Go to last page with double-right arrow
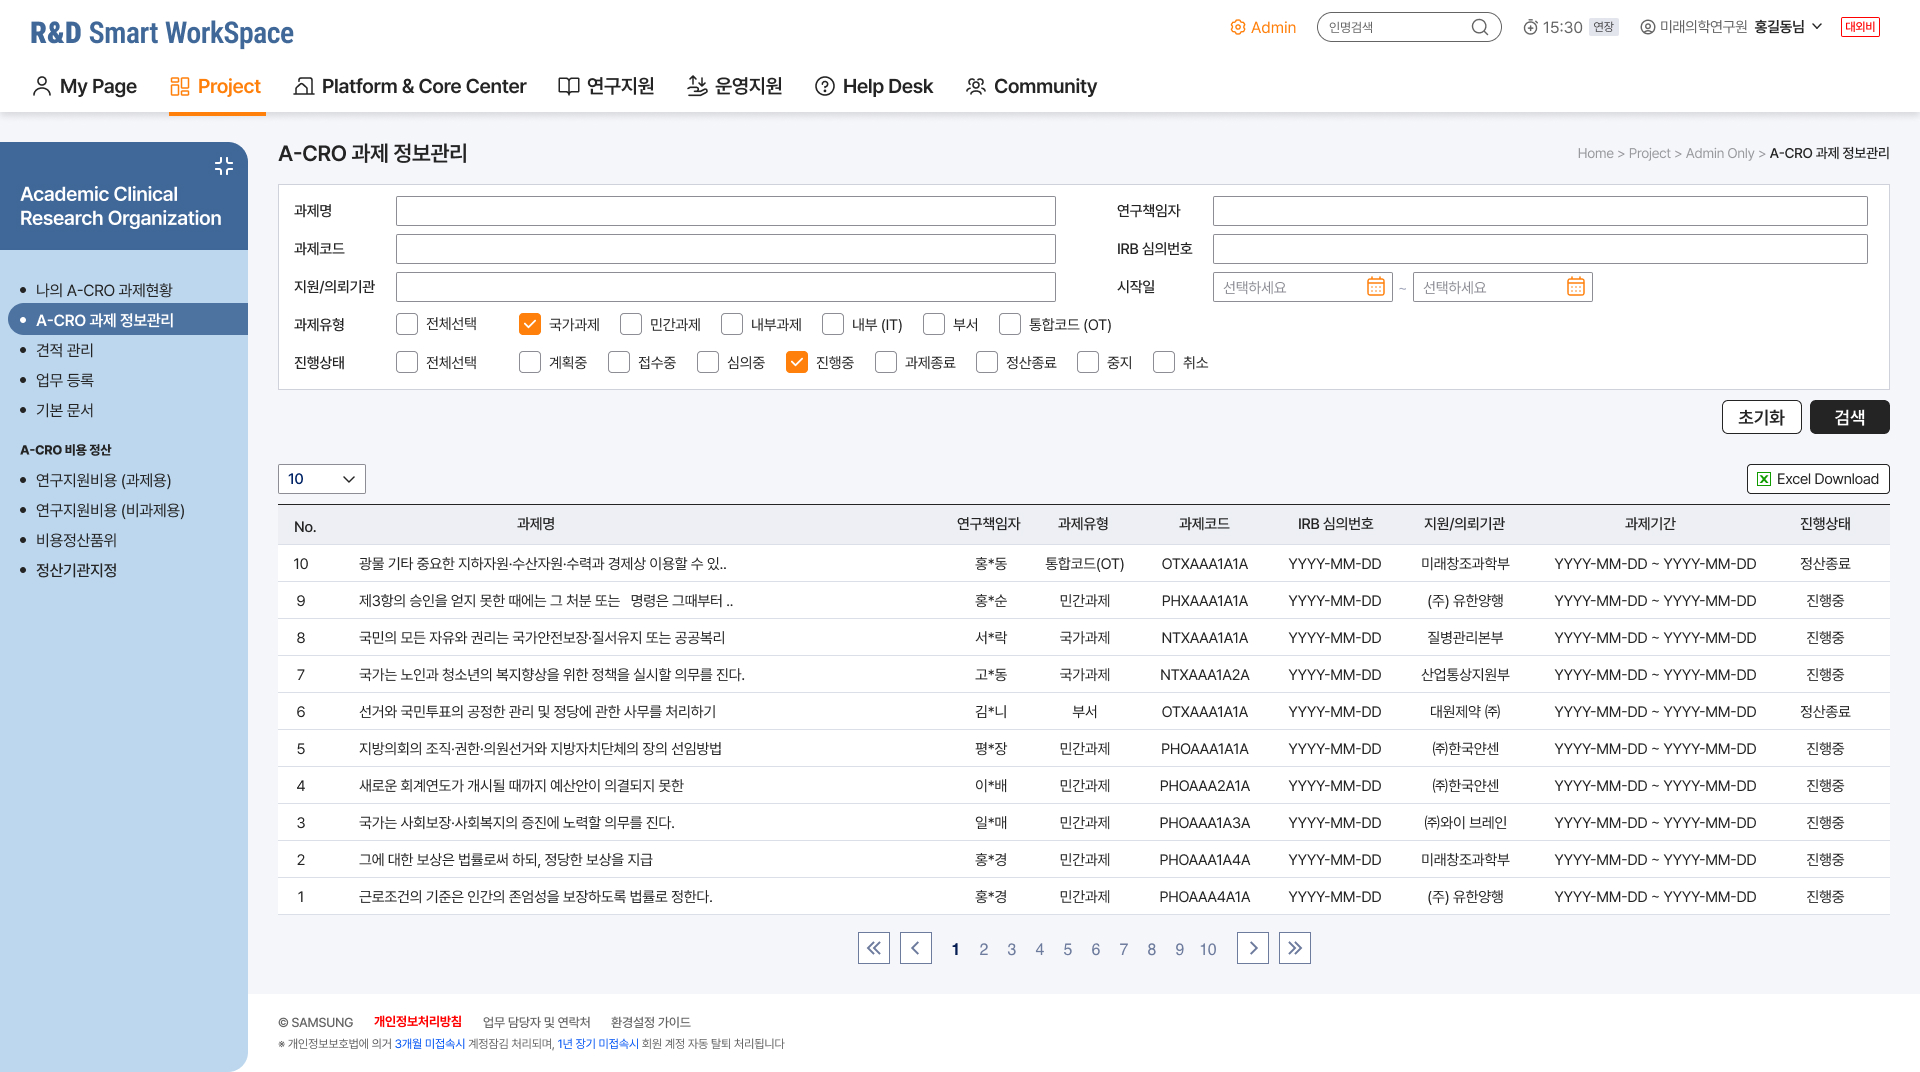 (x=1295, y=948)
